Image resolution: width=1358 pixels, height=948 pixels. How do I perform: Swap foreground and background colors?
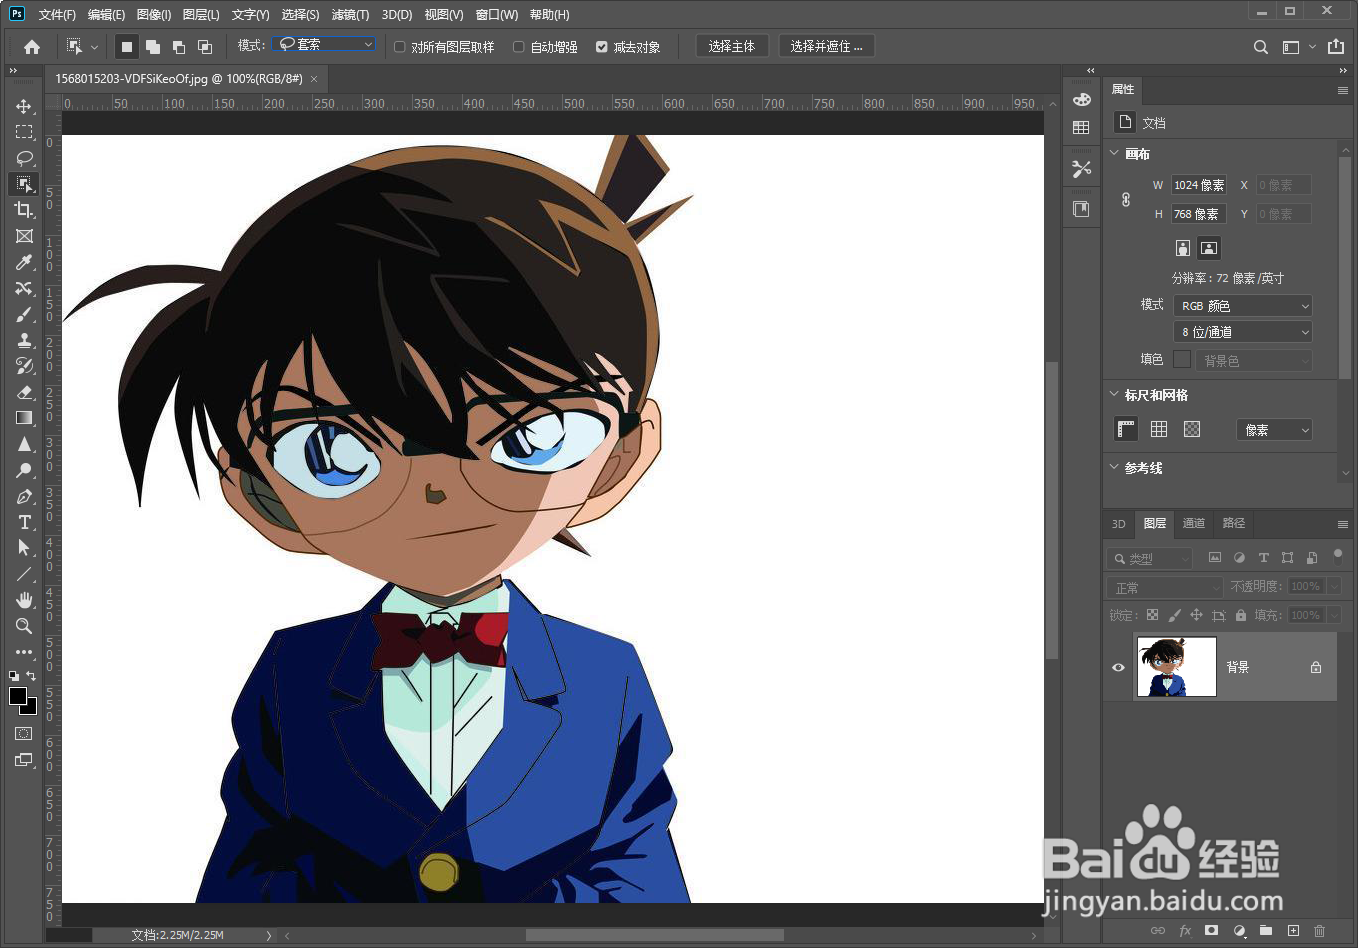pyautogui.click(x=32, y=676)
